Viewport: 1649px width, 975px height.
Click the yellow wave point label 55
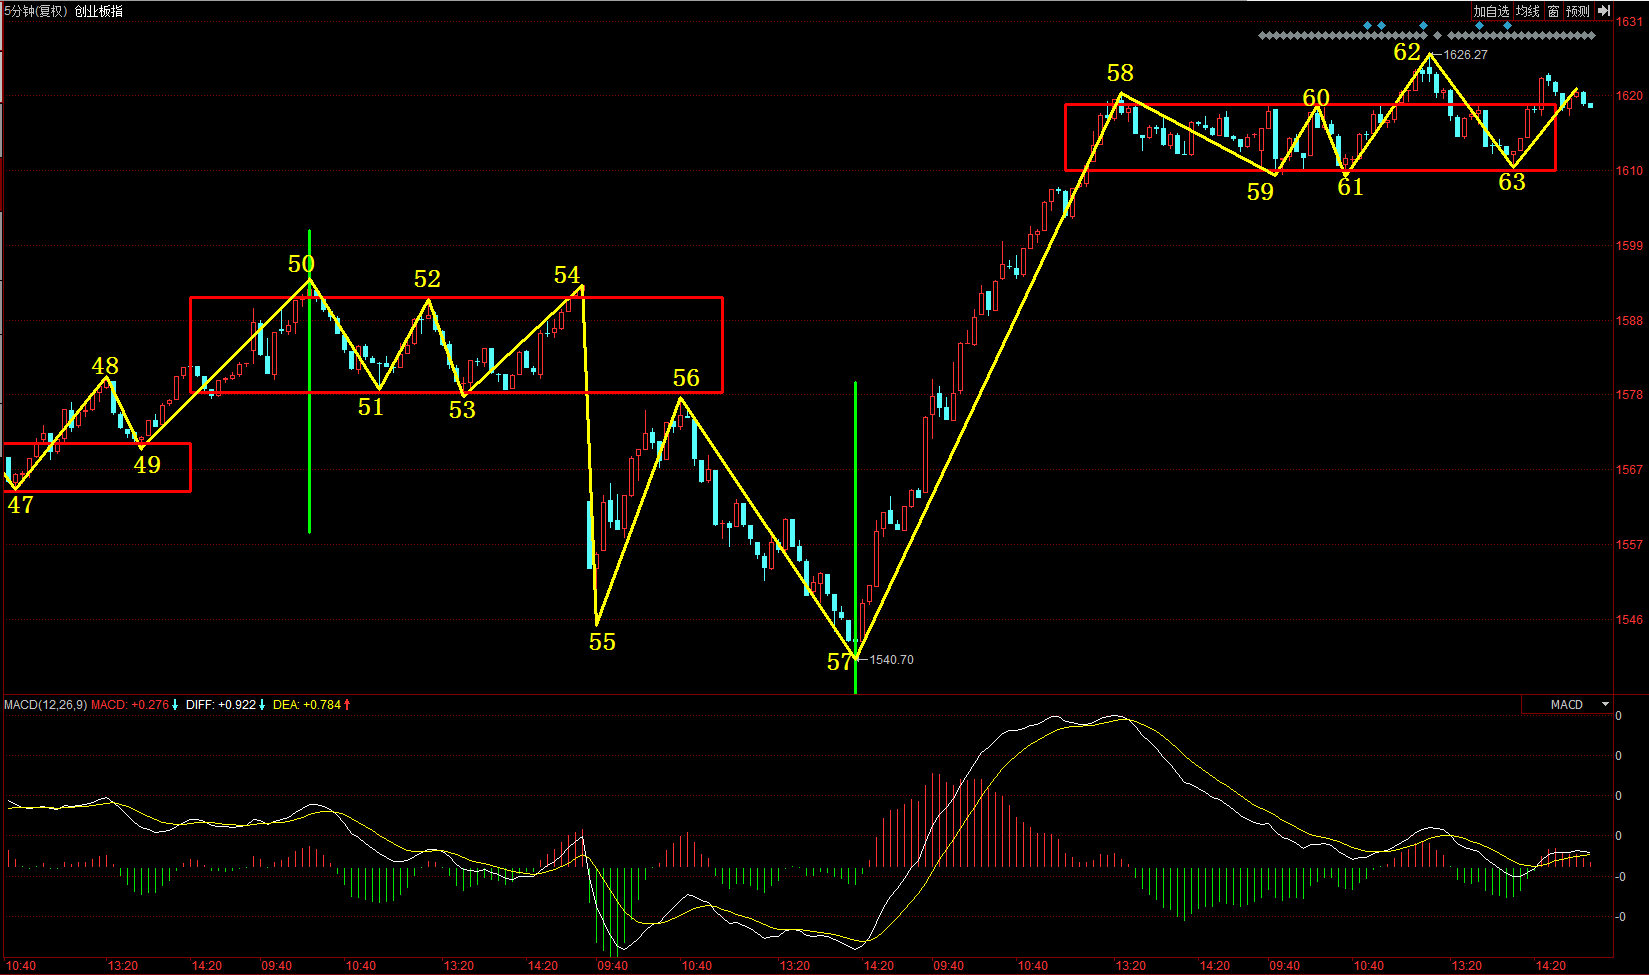tap(602, 642)
